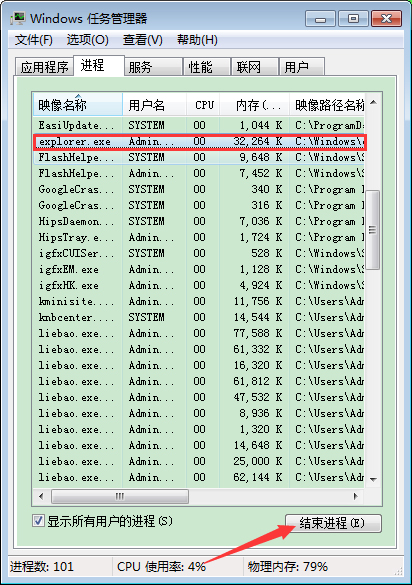Select liebao.exe using 1,320 K
Image resolution: width=412 pixels, height=585 pixels.
(199, 429)
